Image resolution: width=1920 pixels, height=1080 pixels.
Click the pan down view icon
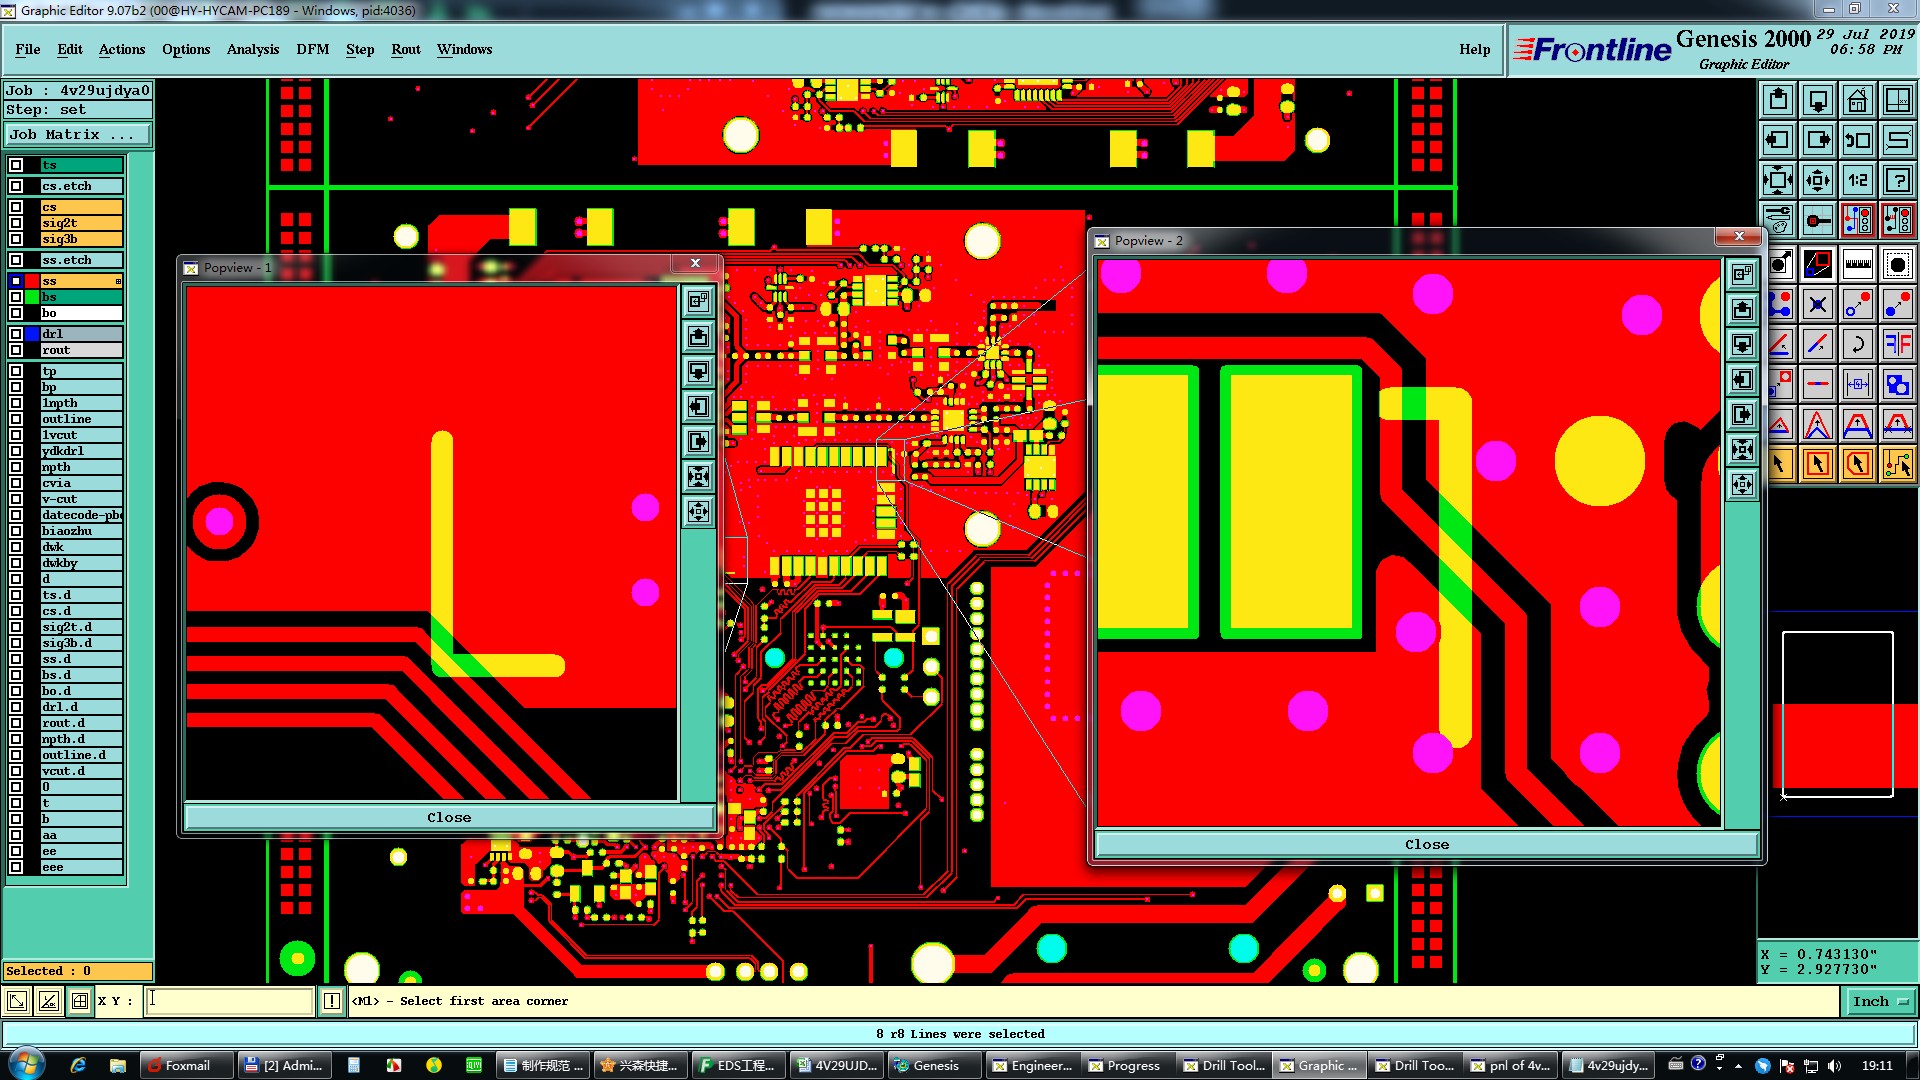point(1818,100)
